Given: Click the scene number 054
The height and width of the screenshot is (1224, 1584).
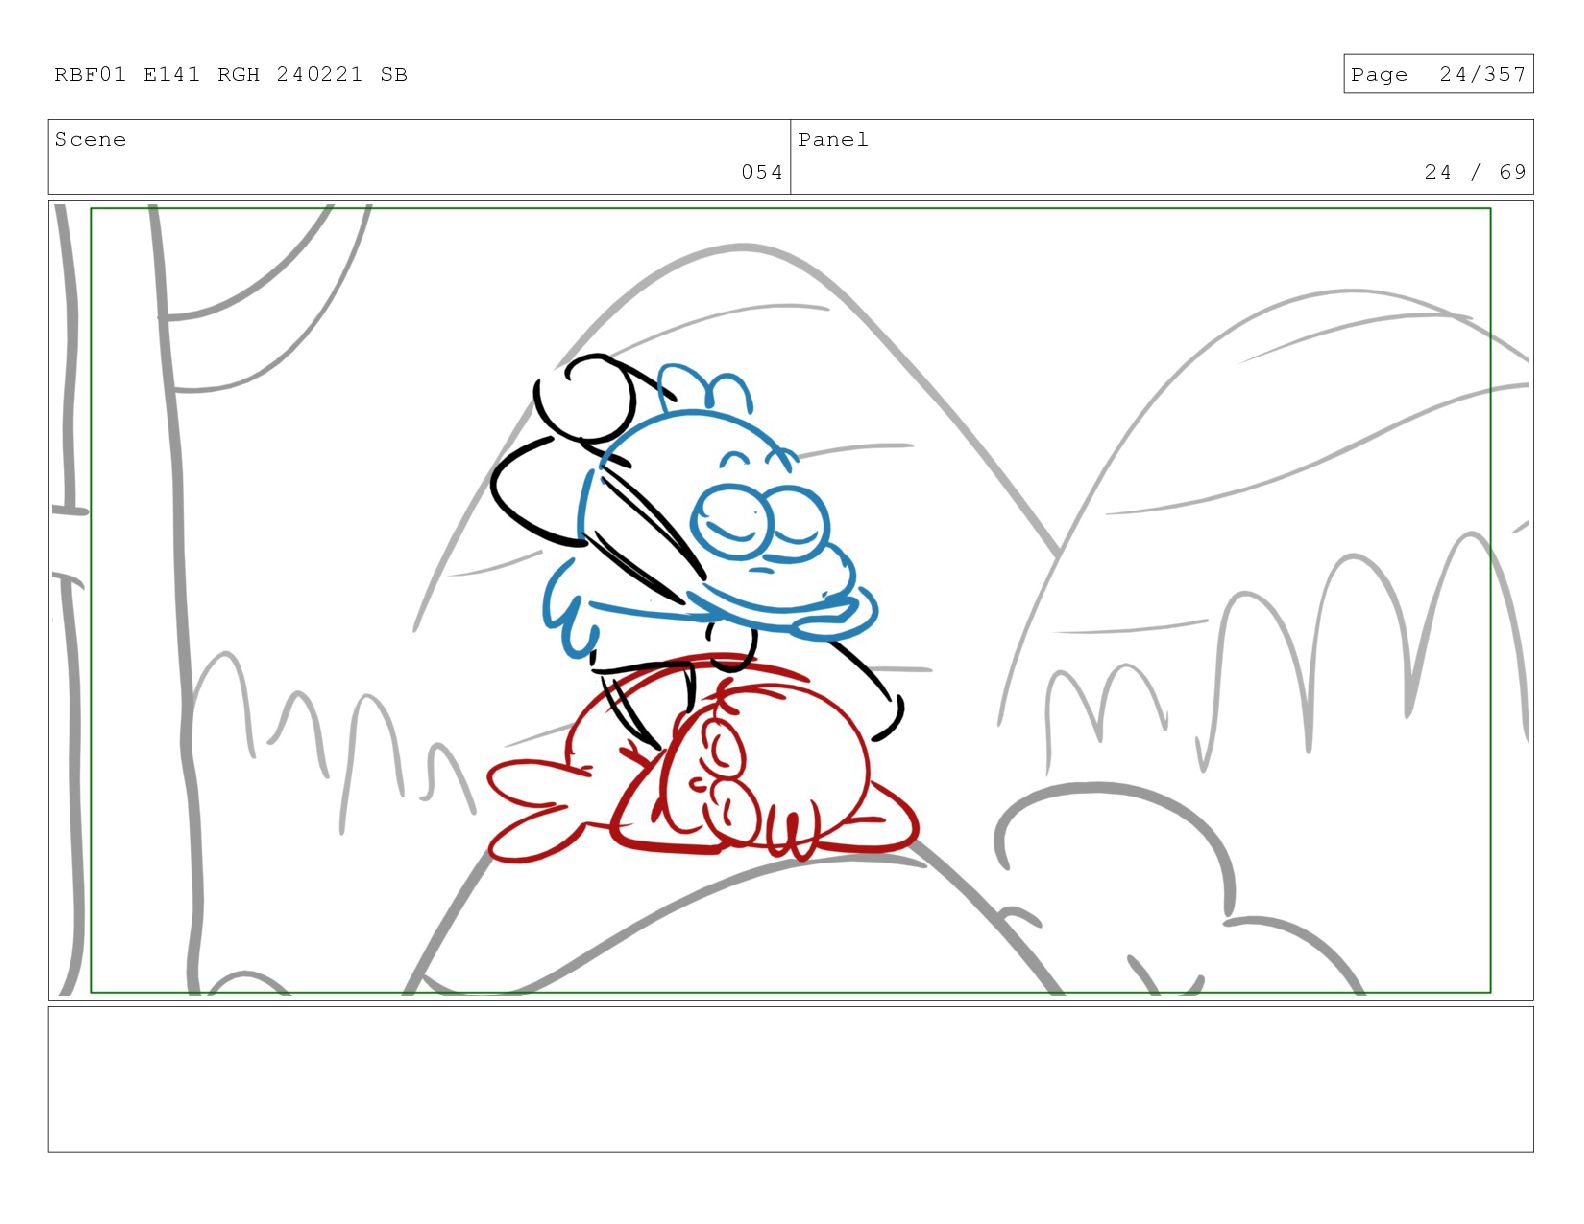Looking at the screenshot, I should 762,172.
